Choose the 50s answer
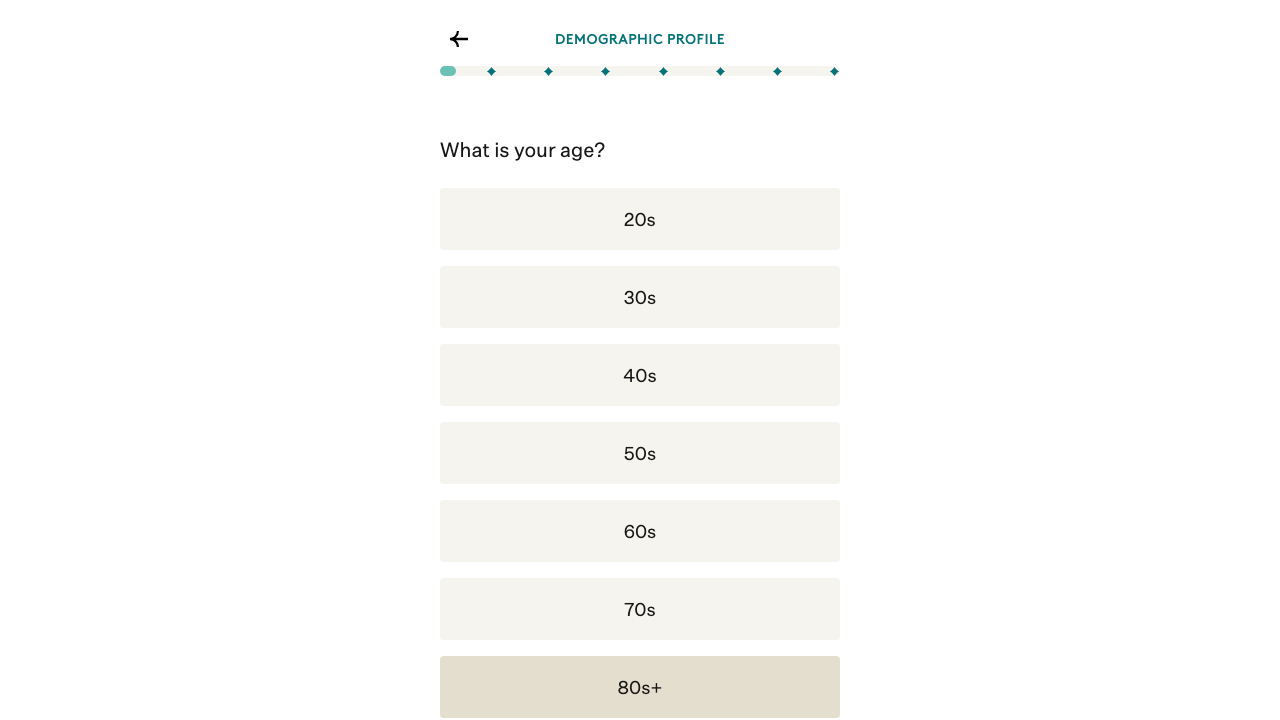The height and width of the screenshot is (720, 1280). (640, 453)
